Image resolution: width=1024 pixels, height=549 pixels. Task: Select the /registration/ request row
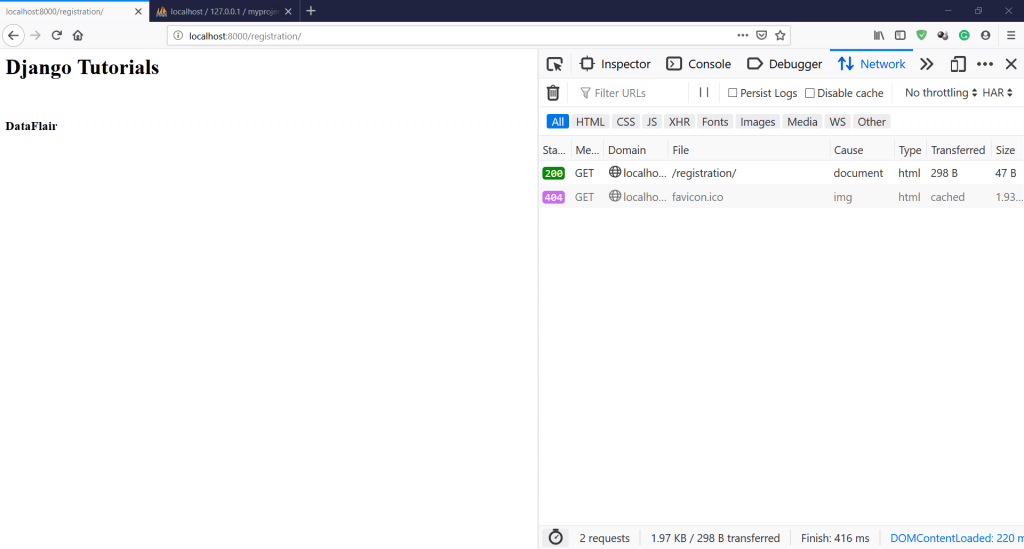tap(781, 173)
